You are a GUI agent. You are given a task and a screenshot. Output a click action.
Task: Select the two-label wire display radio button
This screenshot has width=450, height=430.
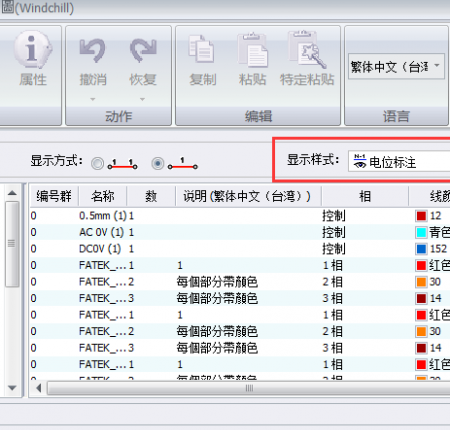(x=97, y=164)
